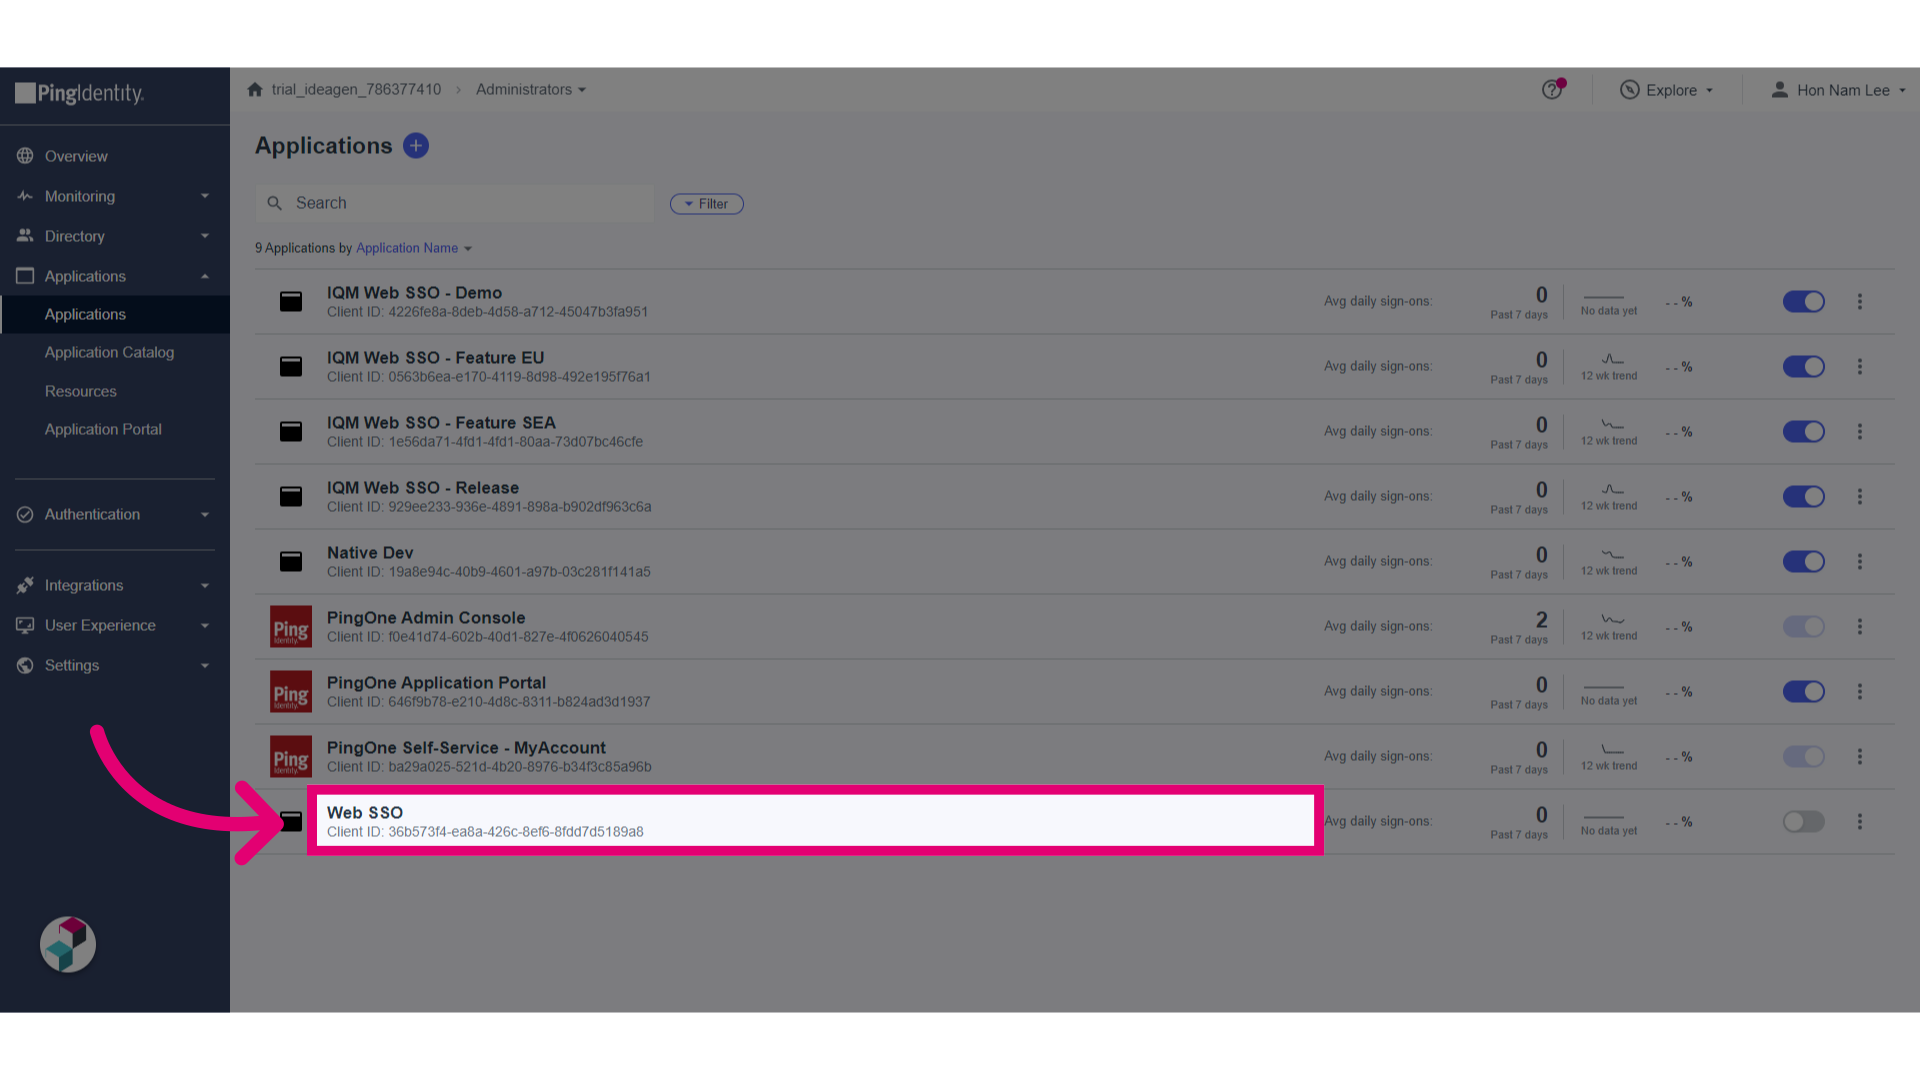The image size is (1920, 1080).
Task: Expand the Settings menu
Action: [115, 665]
